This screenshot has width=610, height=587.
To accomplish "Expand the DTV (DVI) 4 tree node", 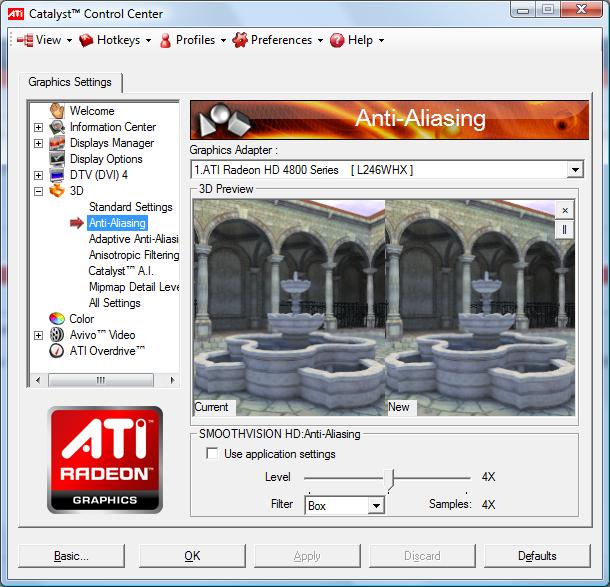I will pyautogui.click(x=38, y=175).
